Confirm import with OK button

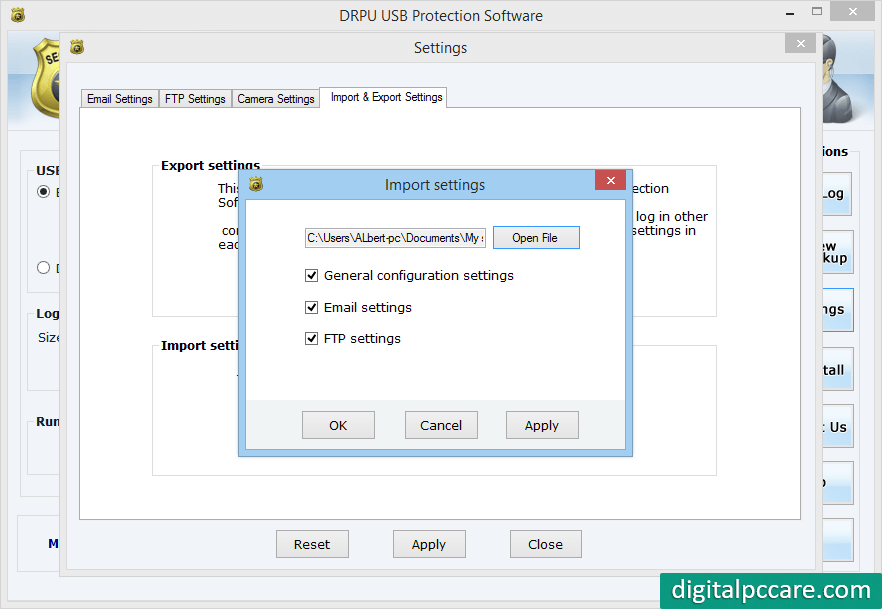pyautogui.click(x=338, y=425)
